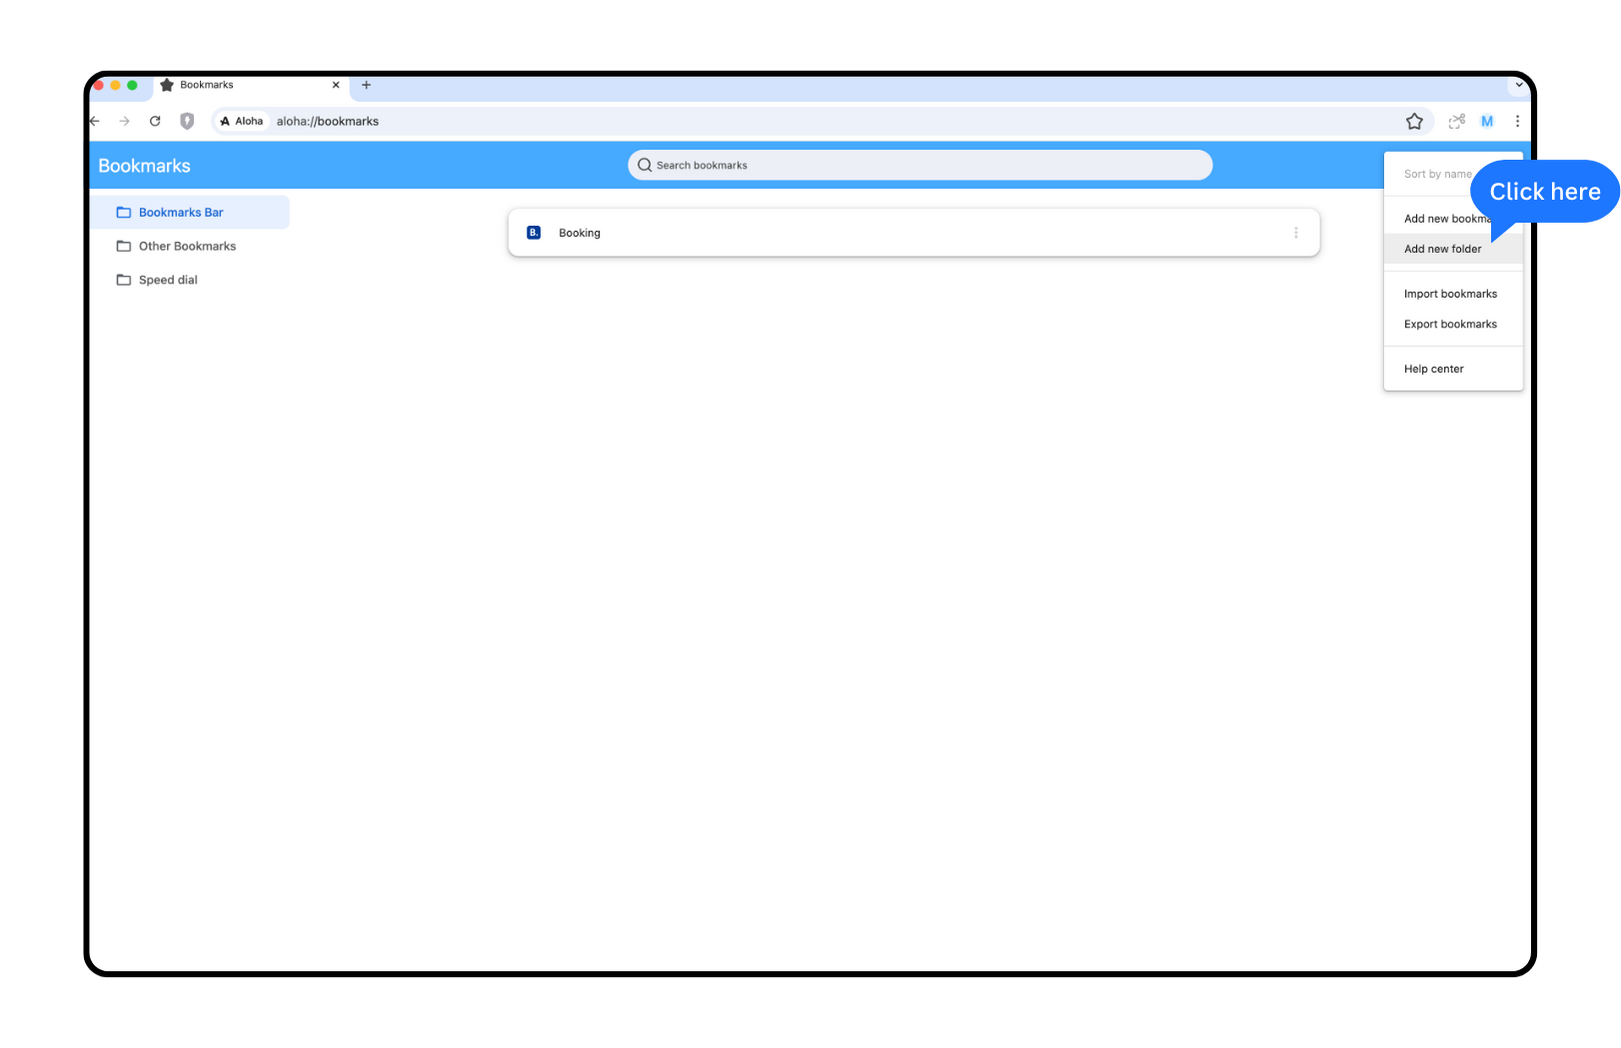This screenshot has height=1048, width=1621.
Task: Click the forward navigation arrow
Action: coord(125,121)
